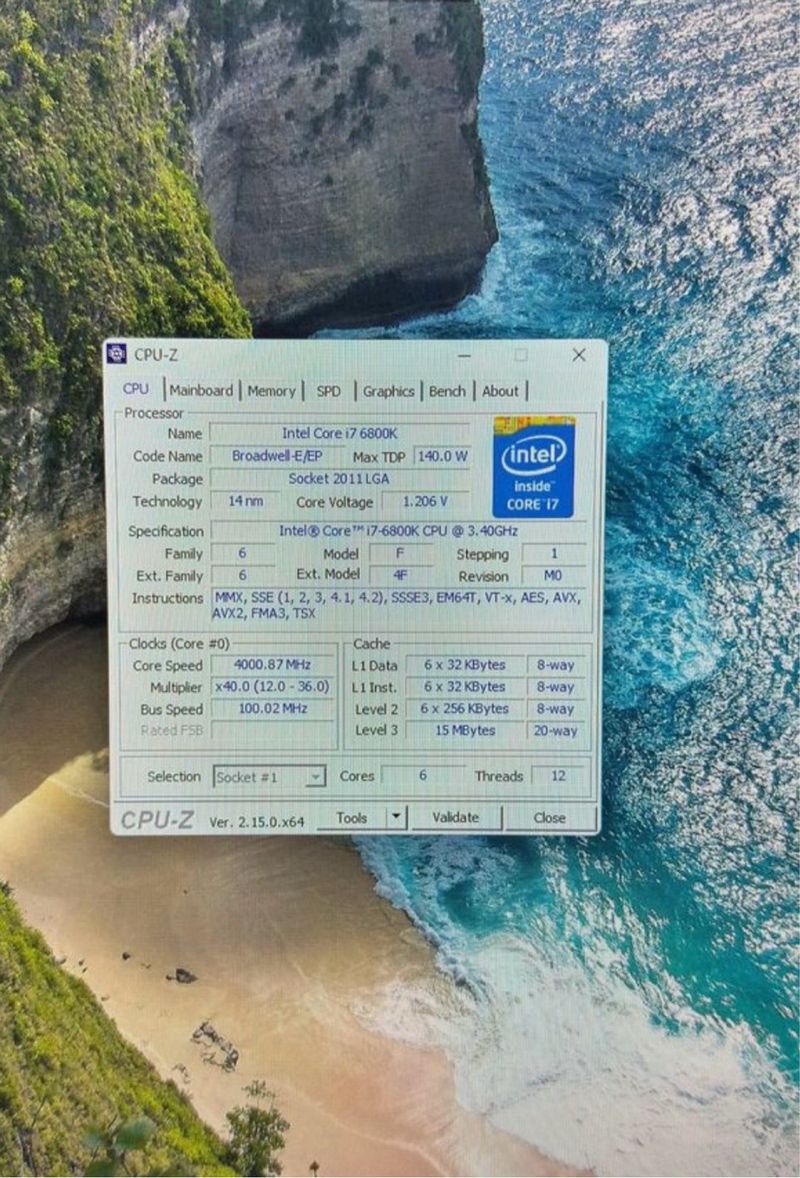The height and width of the screenshot is (1178, 800).
Task: Open the Bench tab
Action: [x=447, y=391]
